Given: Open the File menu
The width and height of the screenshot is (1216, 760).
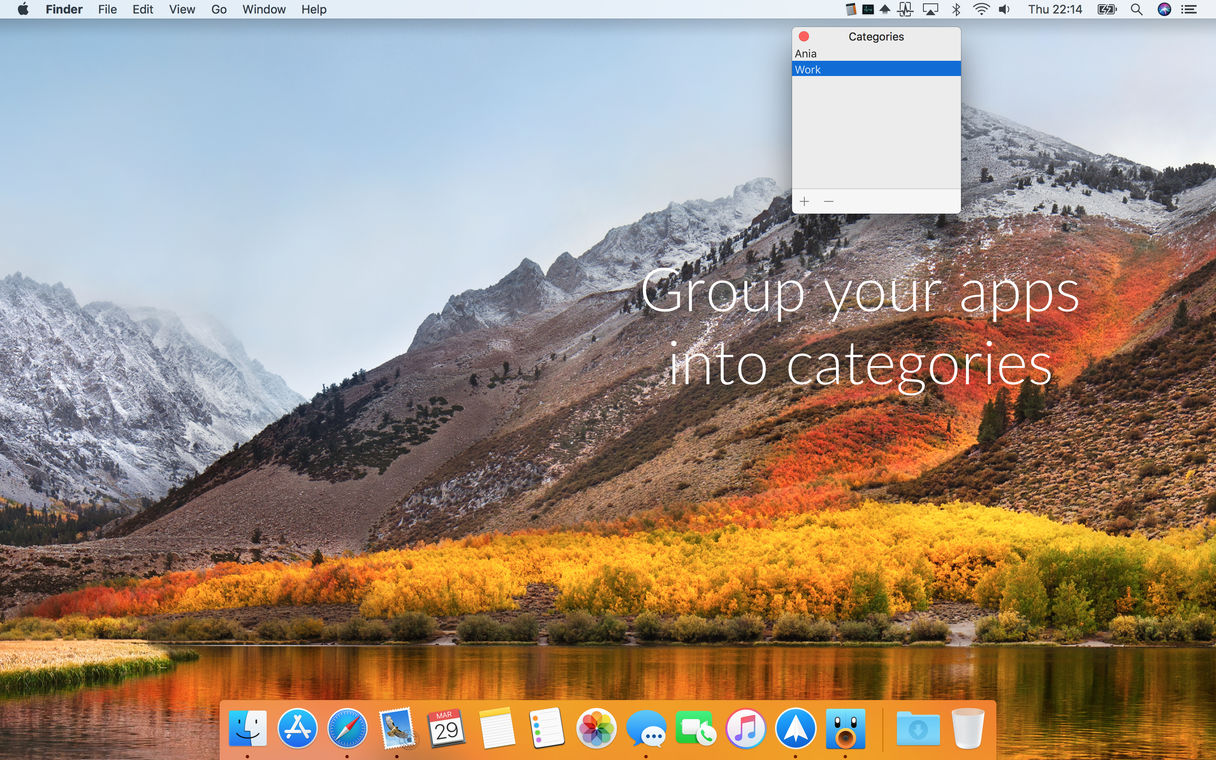Looking at the screenshot, I should pos(107,9).
